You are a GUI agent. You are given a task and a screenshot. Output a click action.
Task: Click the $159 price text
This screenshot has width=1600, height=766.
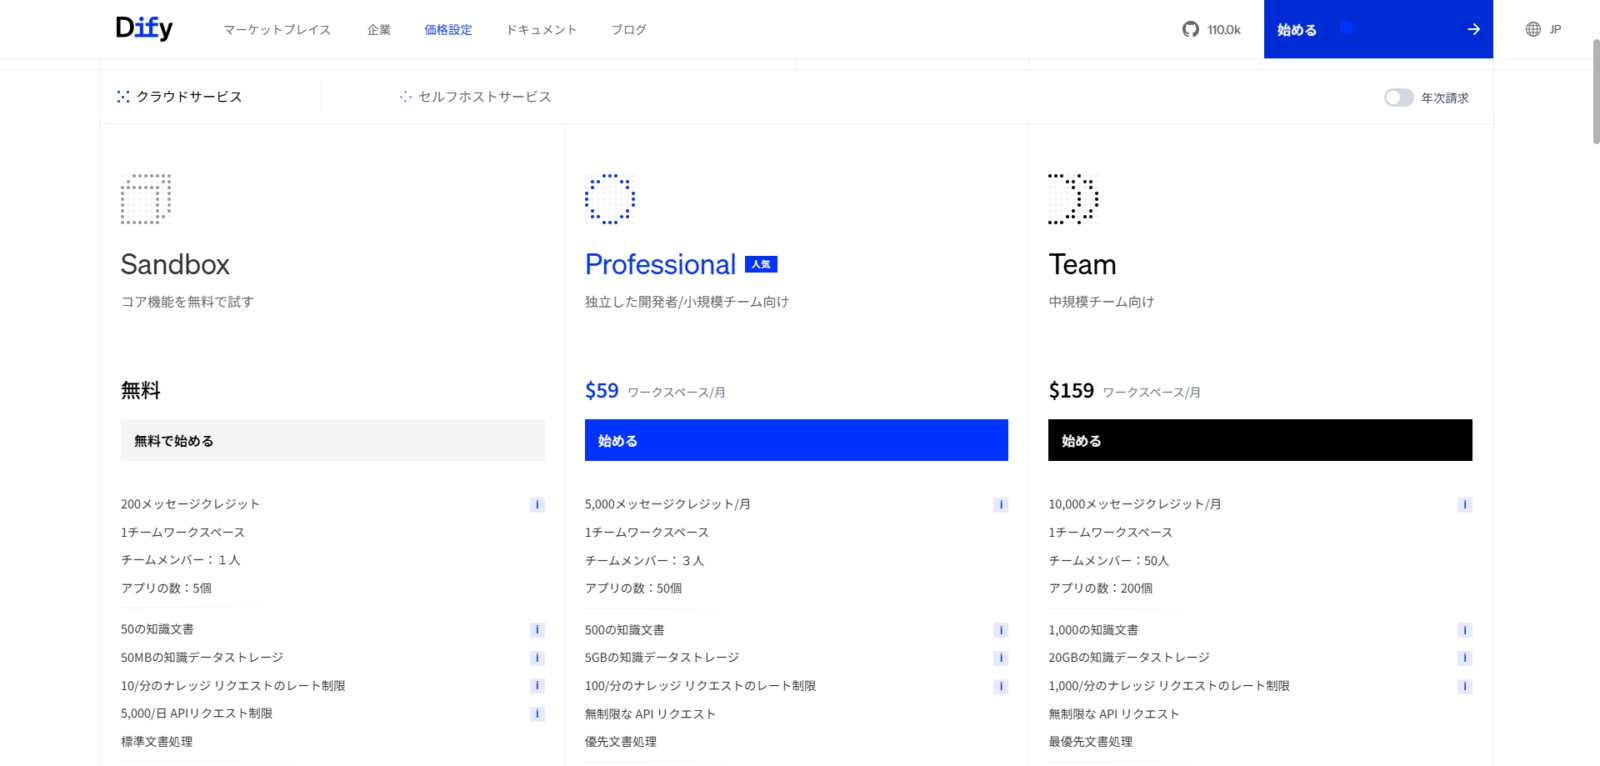1071,391
